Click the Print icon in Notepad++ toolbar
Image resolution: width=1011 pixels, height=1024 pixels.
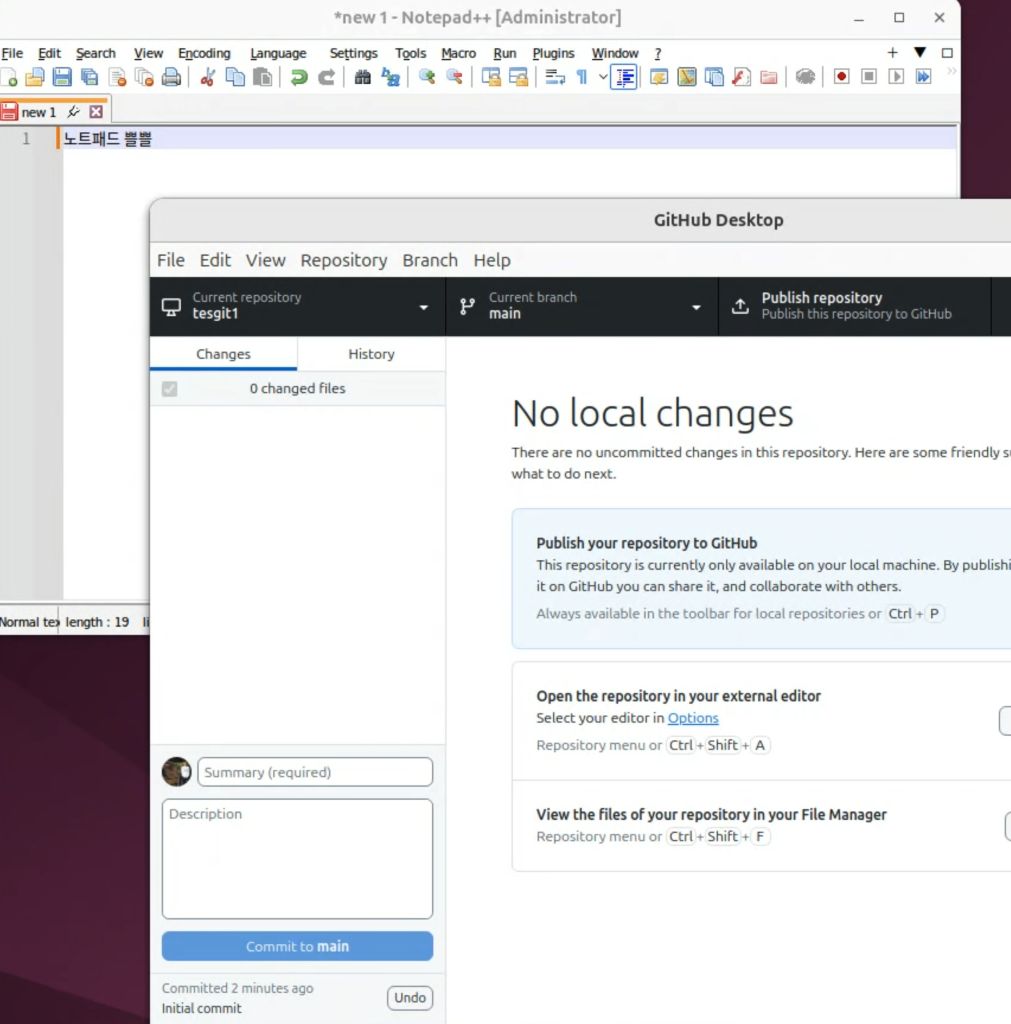(x=171, y=77)
